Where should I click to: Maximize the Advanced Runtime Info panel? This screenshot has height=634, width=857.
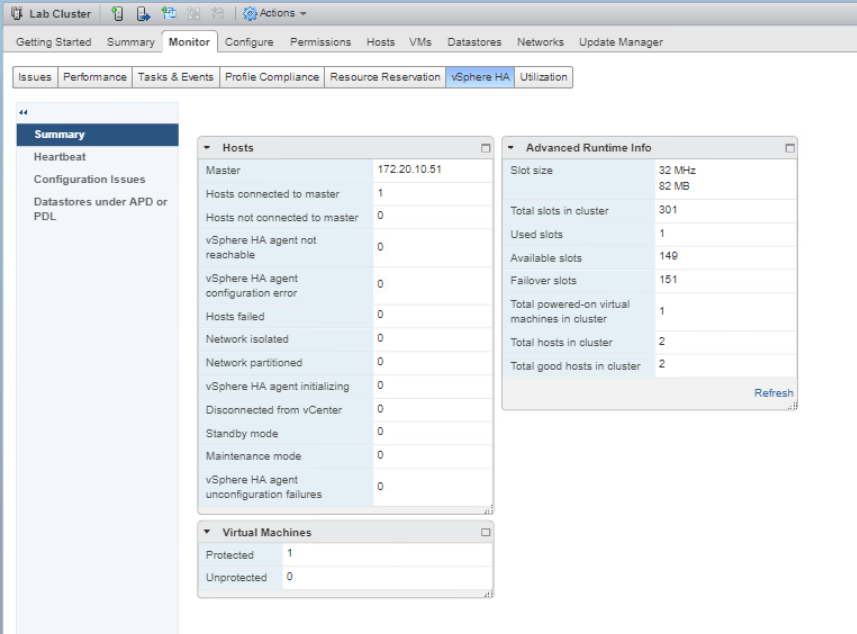[x=790, y=148]
